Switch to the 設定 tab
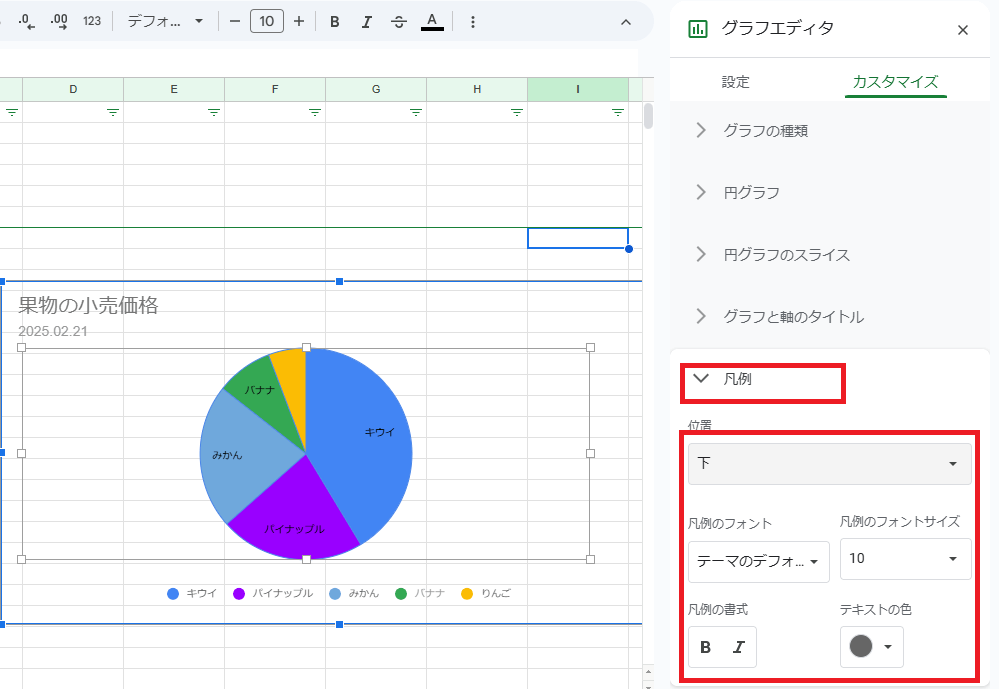This screenshot has height=689, width=999. (735, 82)
